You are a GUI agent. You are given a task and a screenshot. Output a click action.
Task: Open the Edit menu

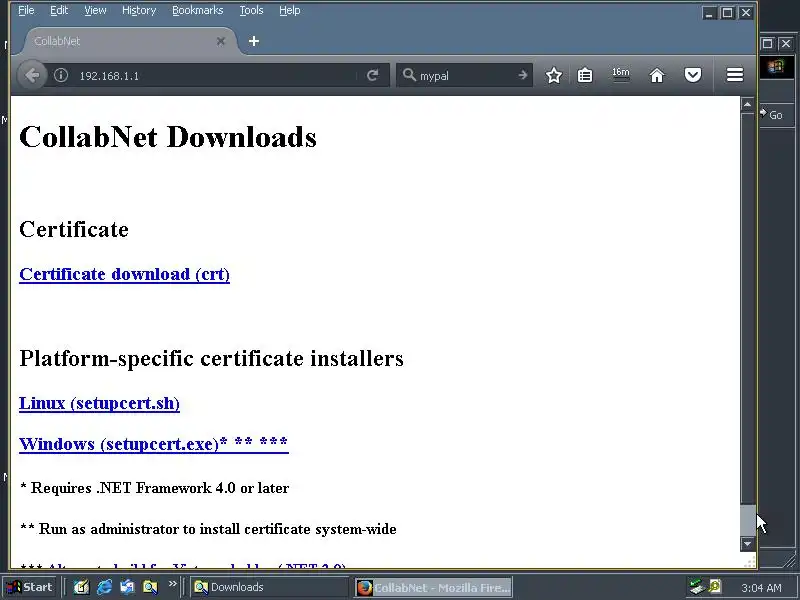click(59, 10)
